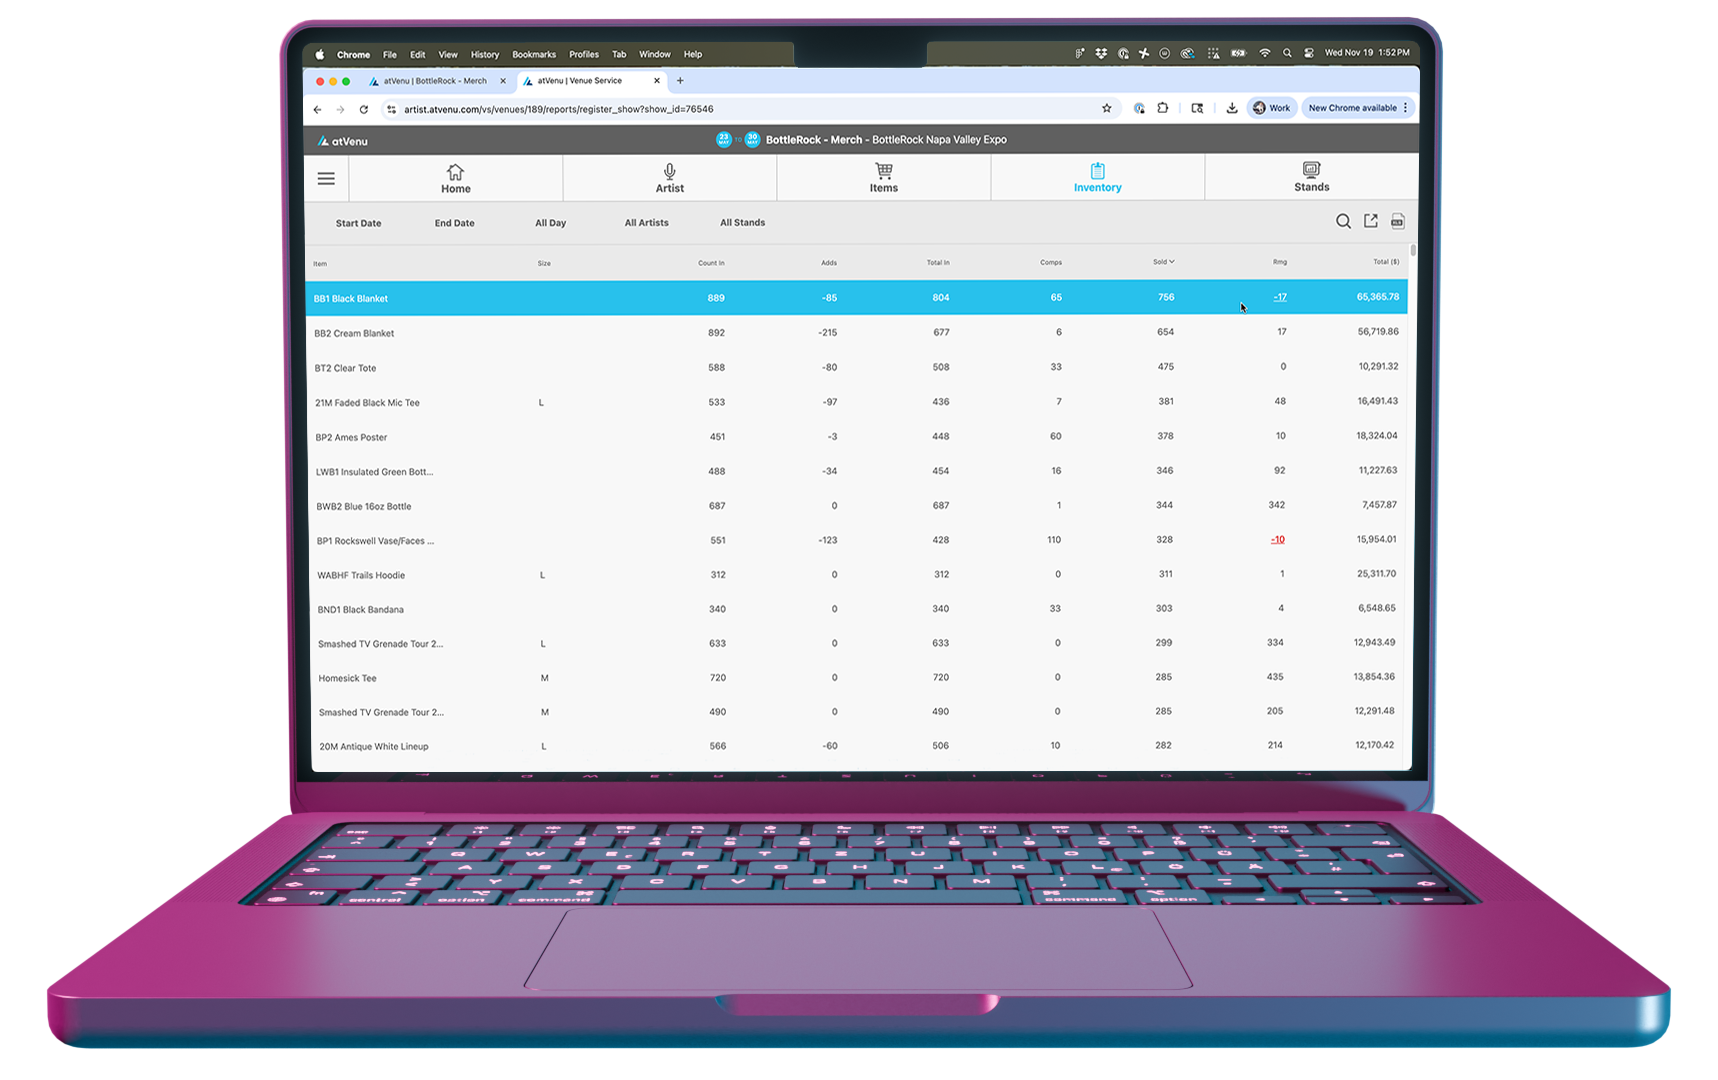Screen dimensions: 1718x1080
Task: Sort by the Comps column header
Action: point(1051,263)
